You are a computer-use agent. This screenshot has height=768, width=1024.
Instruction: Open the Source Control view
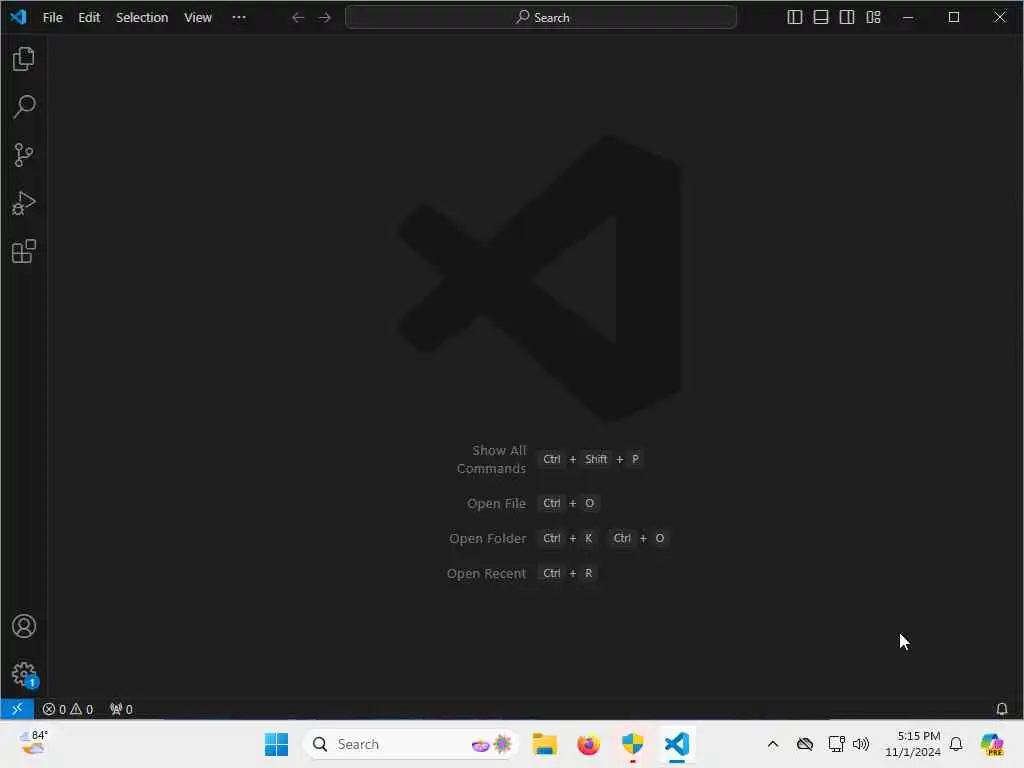click(x=24, y=155)
